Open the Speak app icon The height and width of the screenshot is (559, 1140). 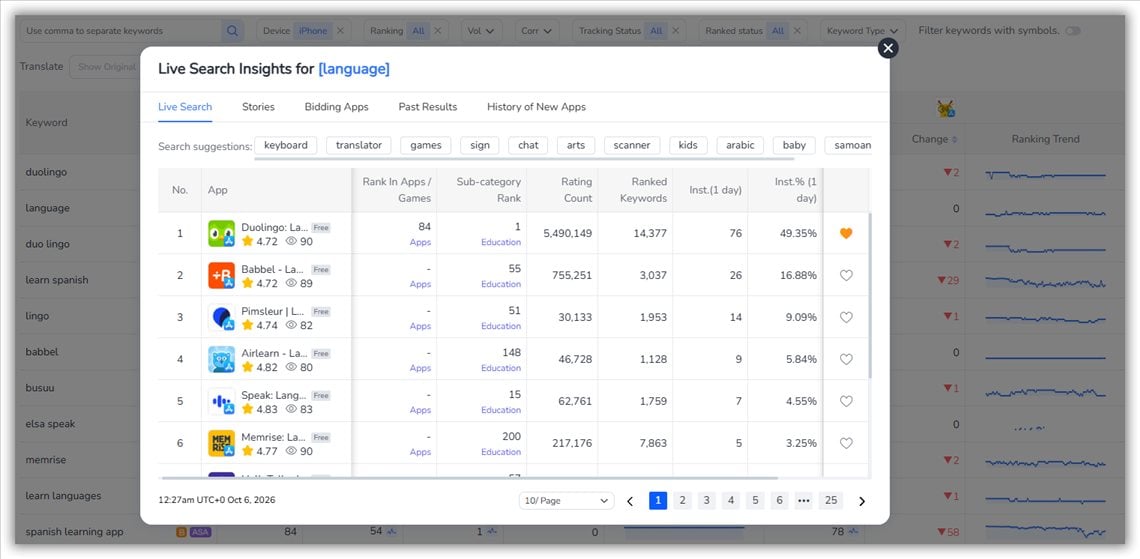[221, 401]
